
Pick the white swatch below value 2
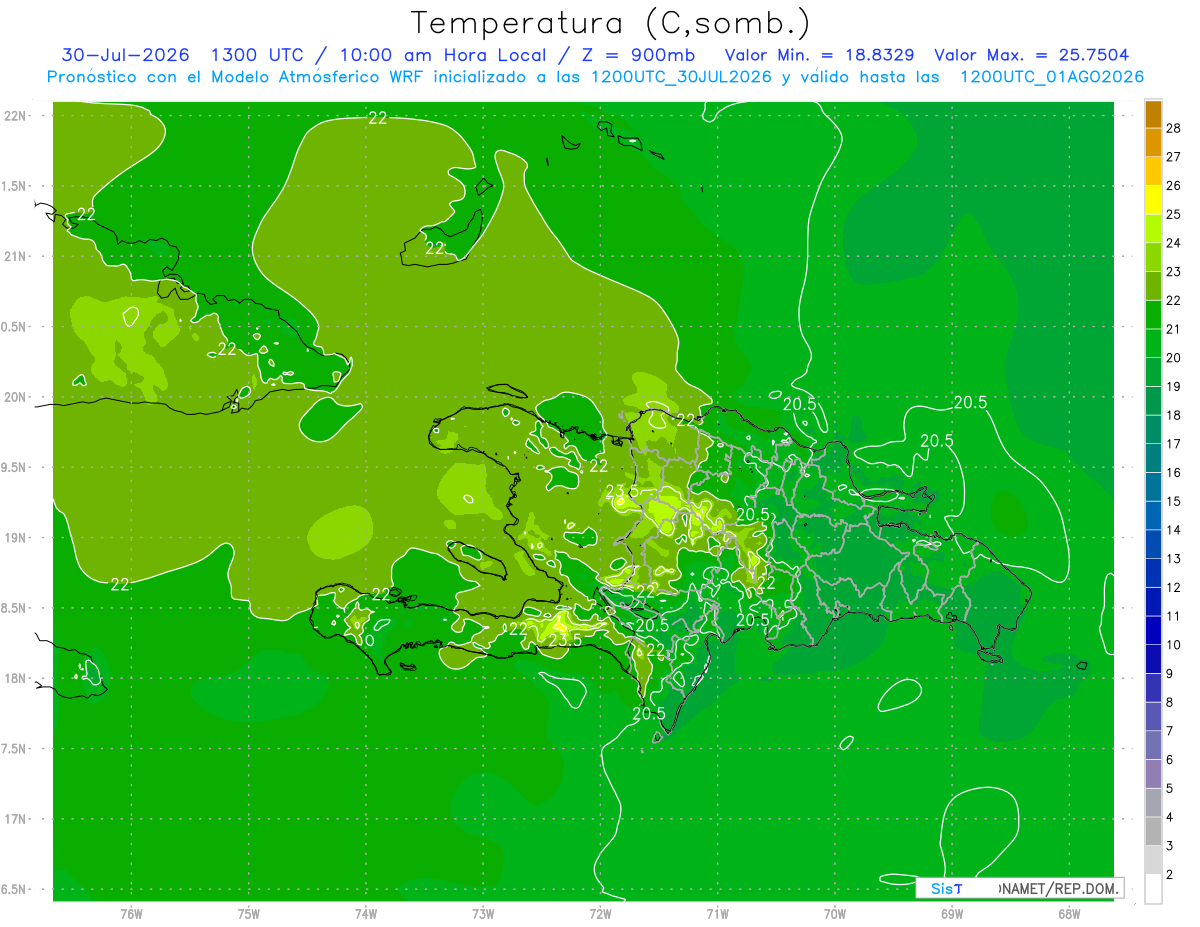coord(1153,889)
